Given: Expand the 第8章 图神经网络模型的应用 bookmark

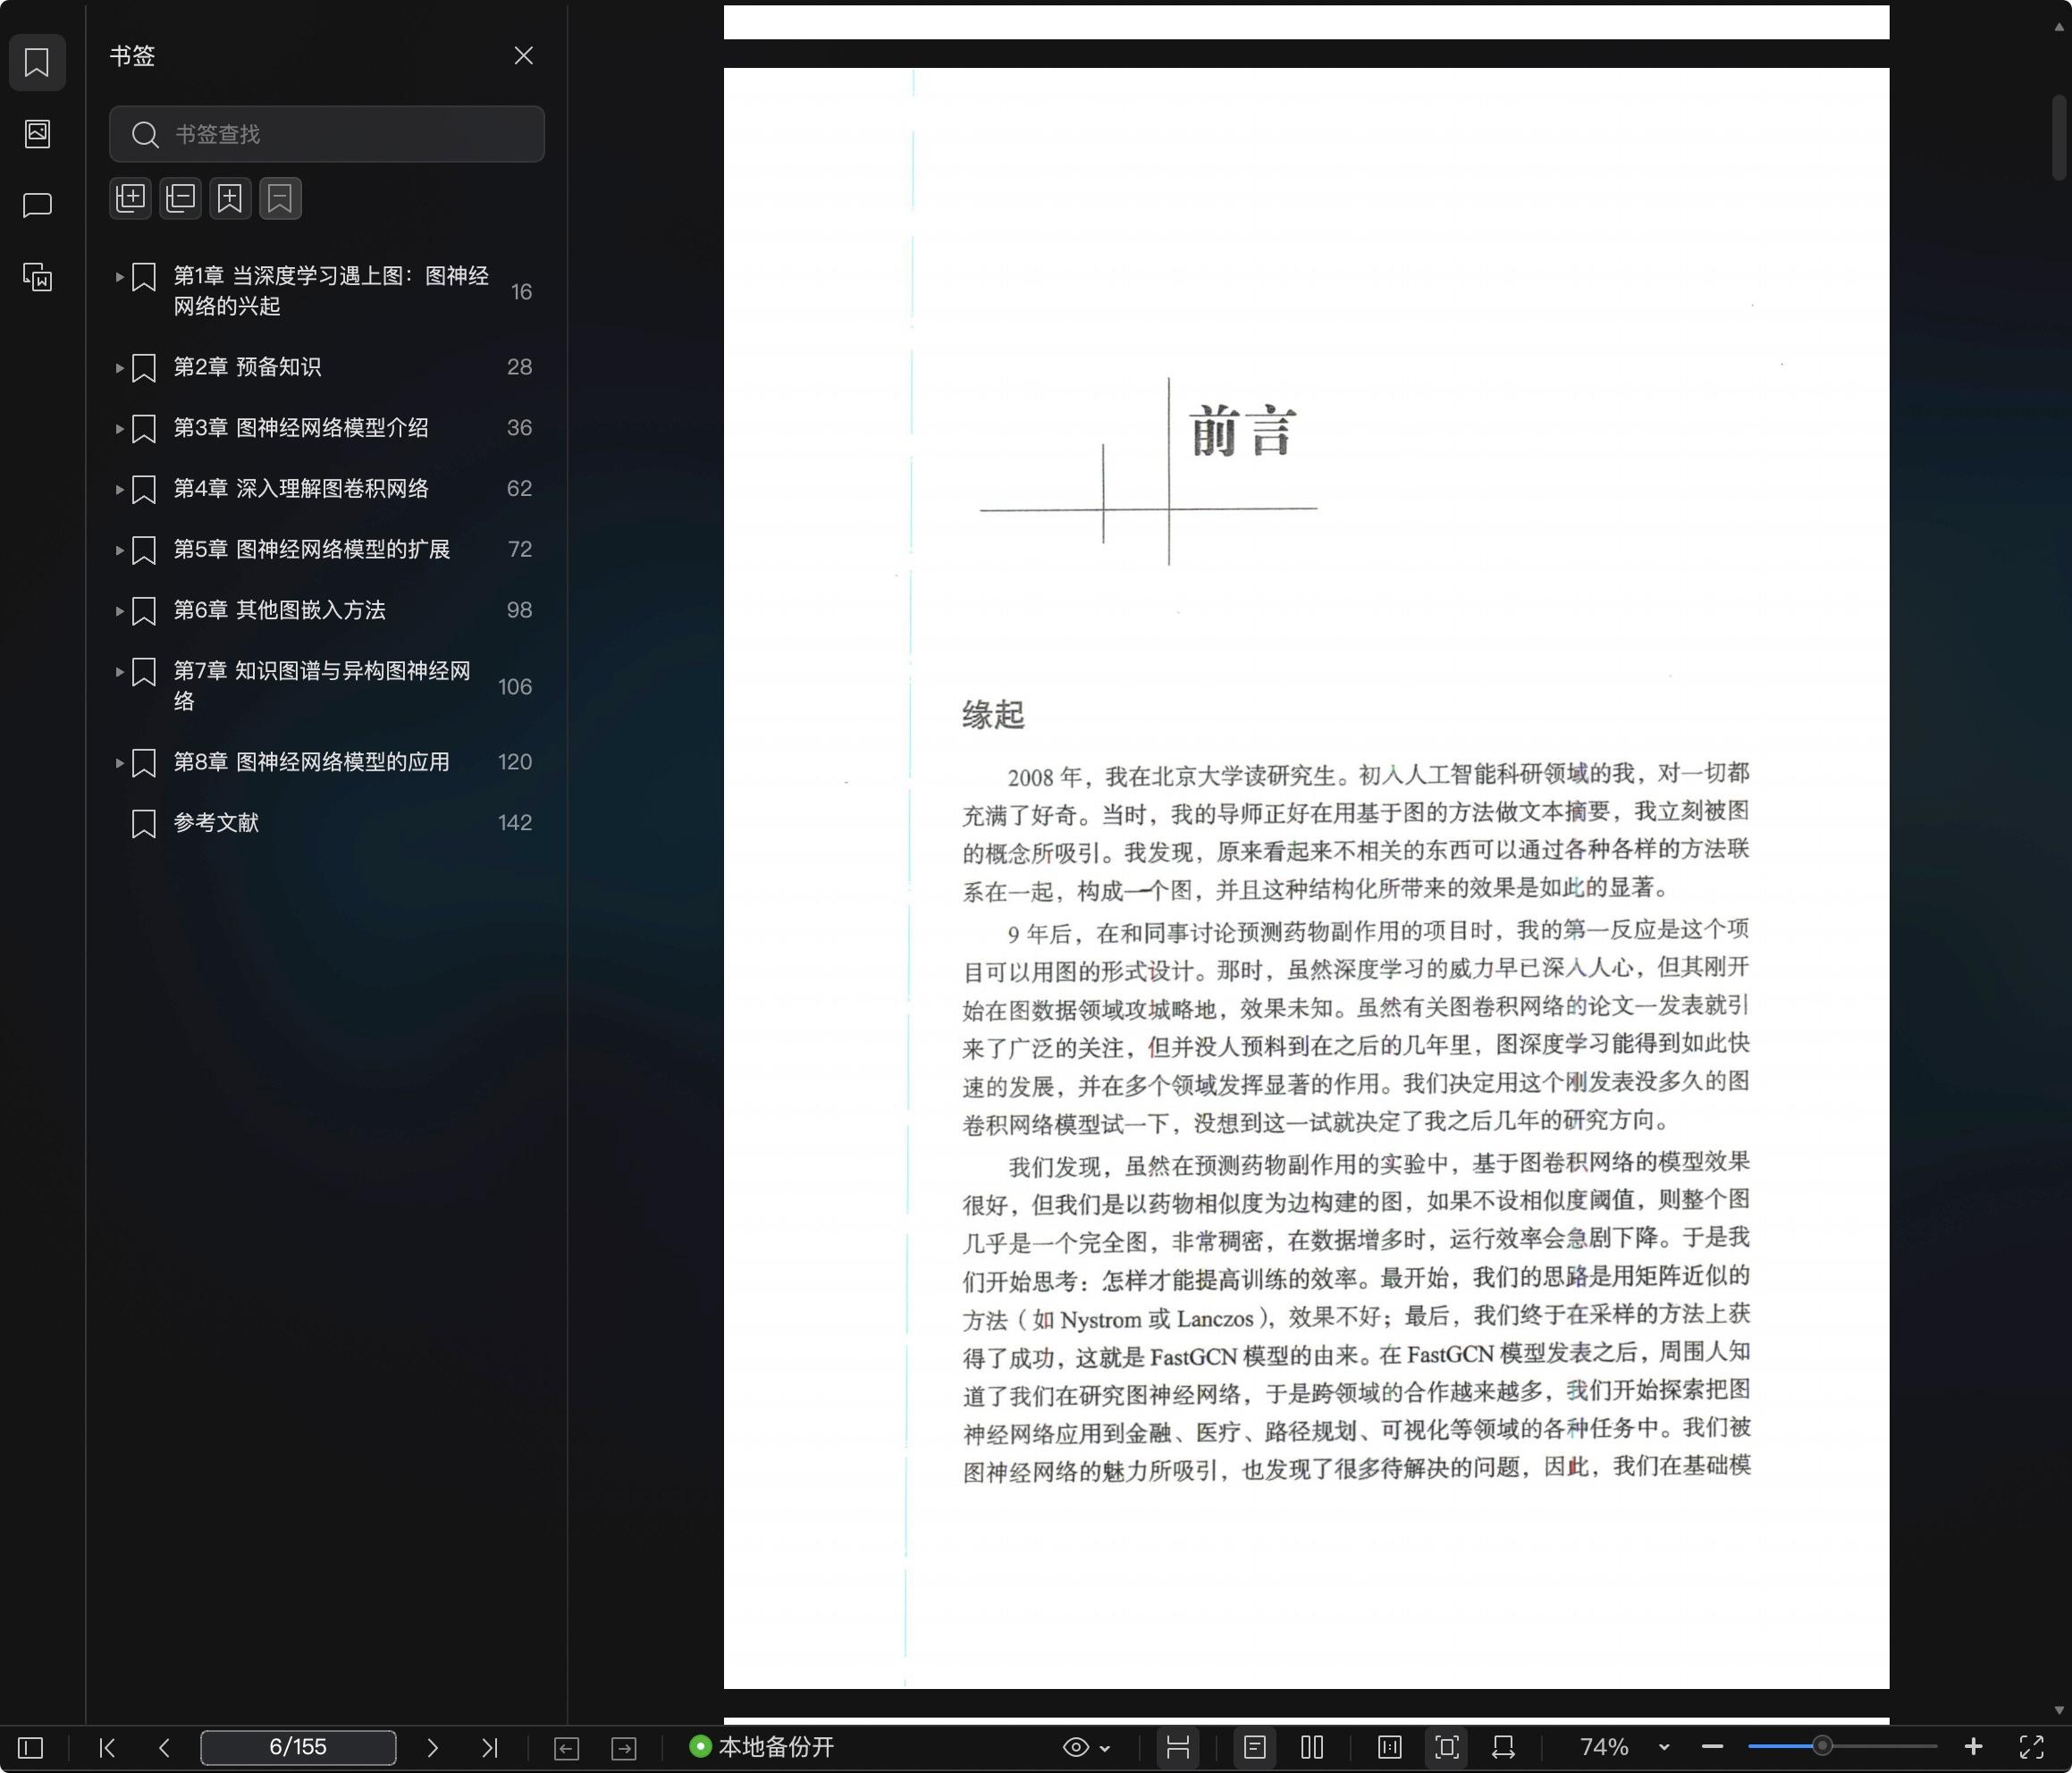Looking at the screenshot, I should 119,763.
